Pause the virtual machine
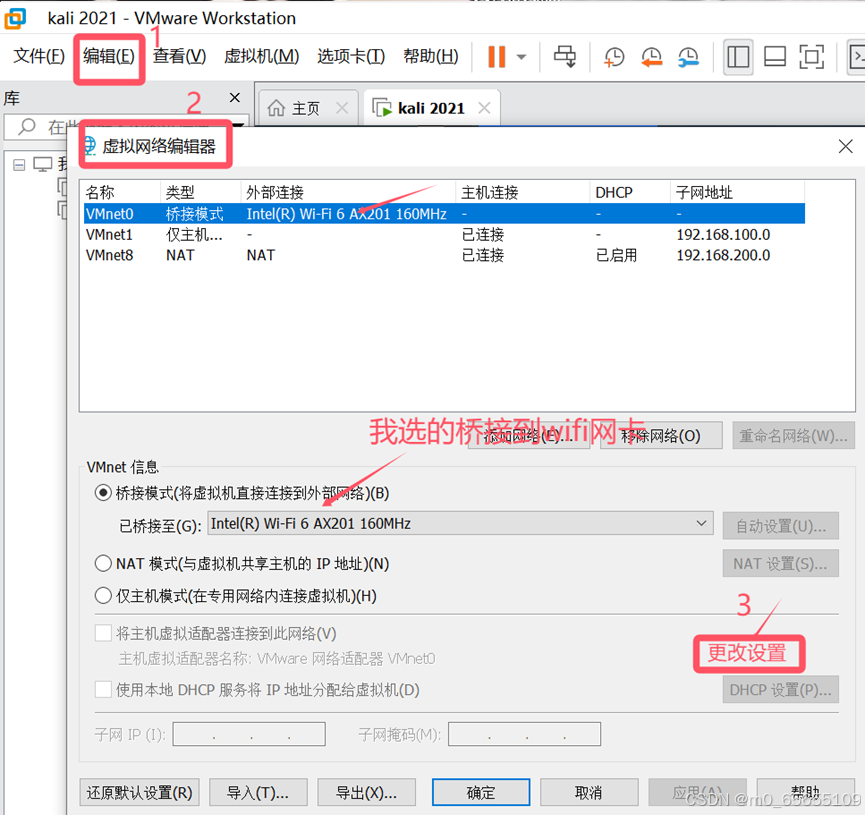This screenshot has height=815, width=865. 496,56
